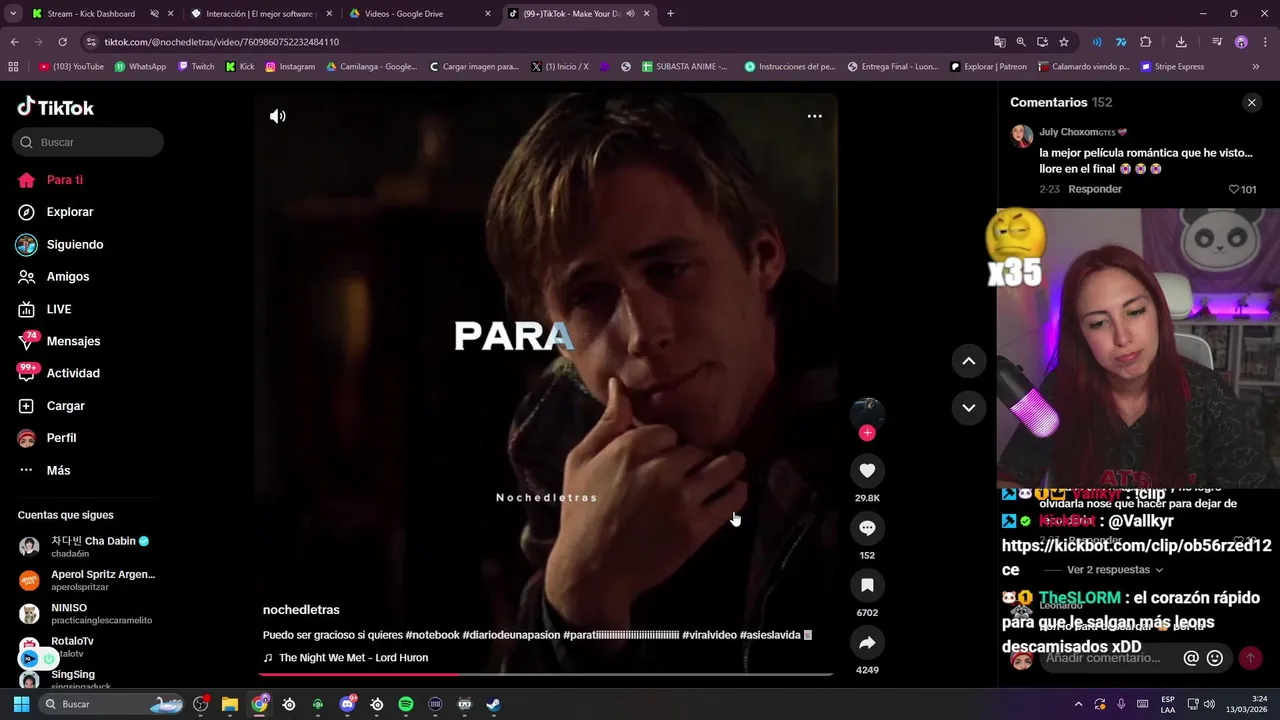Image resolution: width=1280 pixels, height=720 pixels.
Task: Like July Choxom's comment
Action: click(1242, 189)
